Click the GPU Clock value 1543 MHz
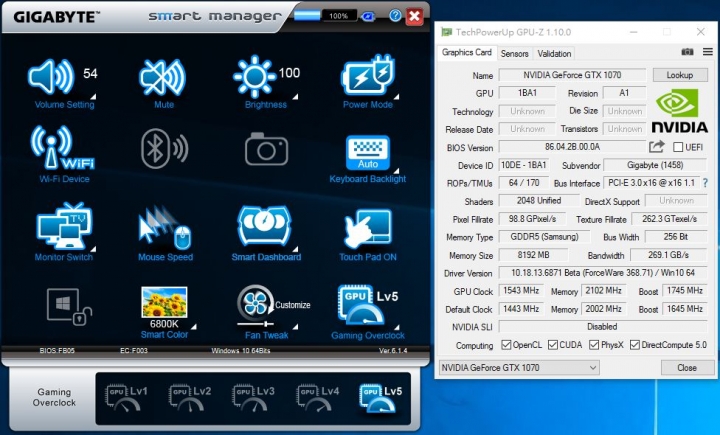 click(x=521, y=291)
